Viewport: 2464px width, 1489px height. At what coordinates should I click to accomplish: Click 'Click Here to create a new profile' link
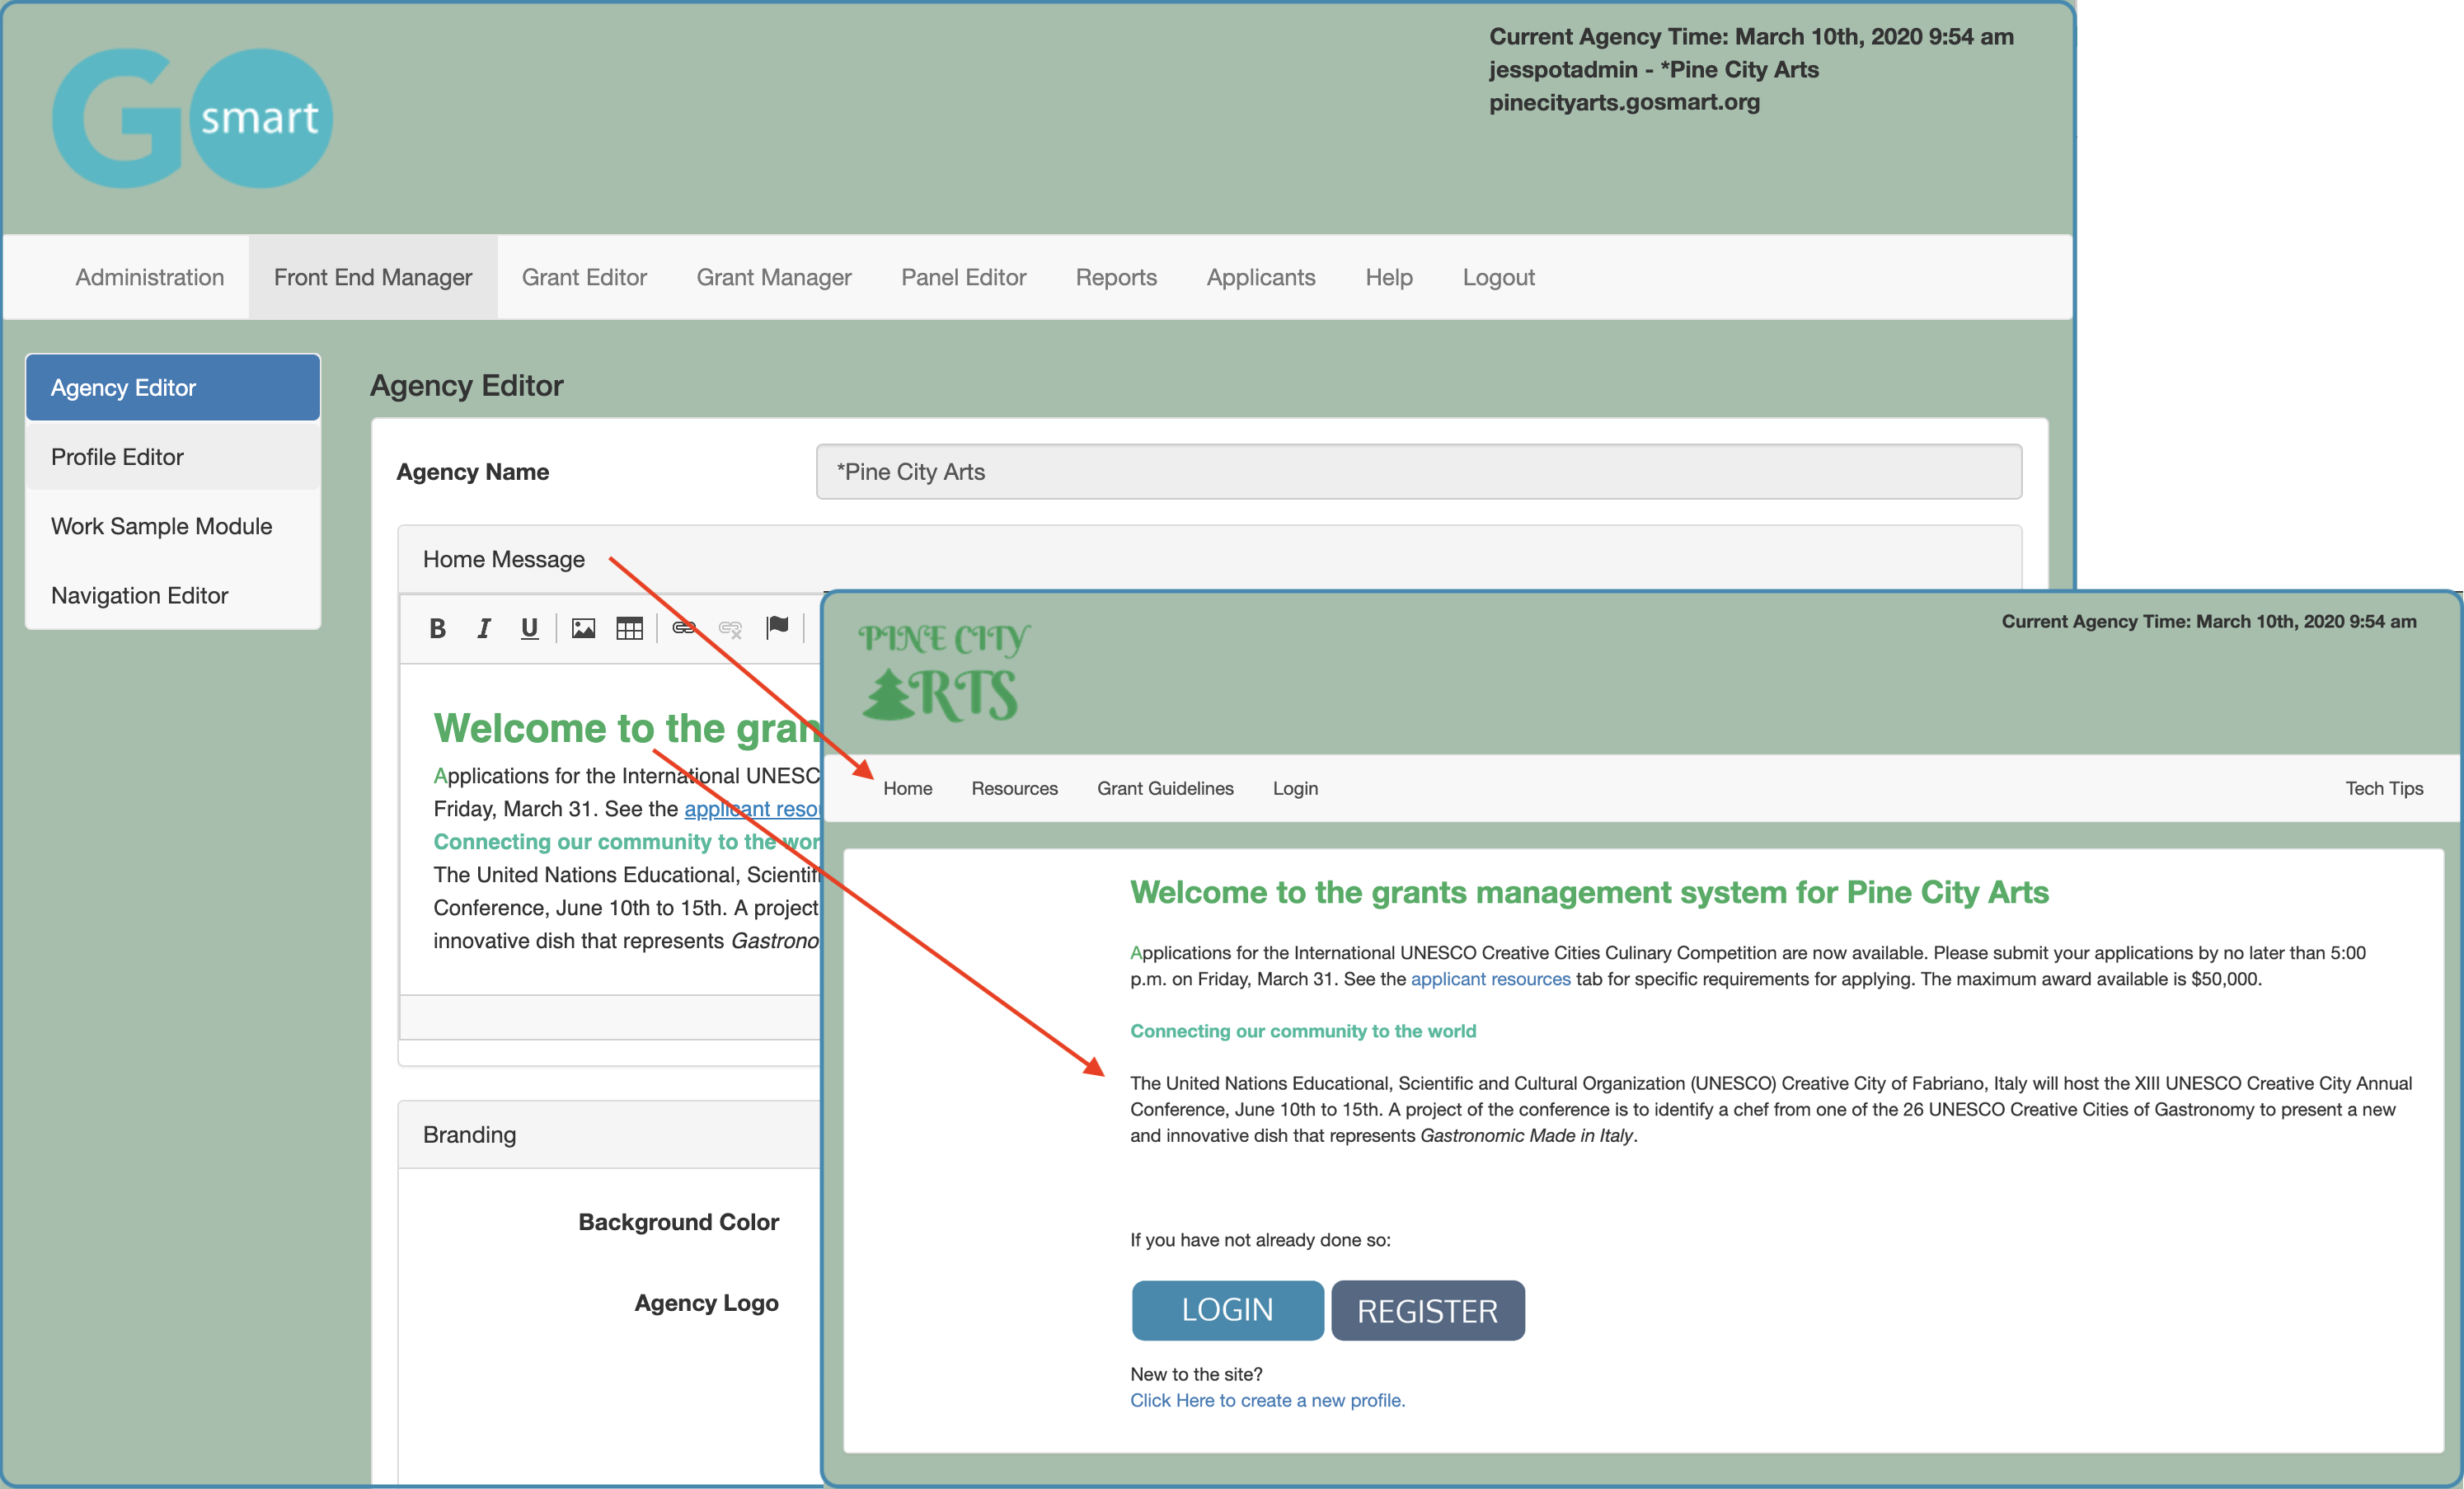coord(1267,1400)
